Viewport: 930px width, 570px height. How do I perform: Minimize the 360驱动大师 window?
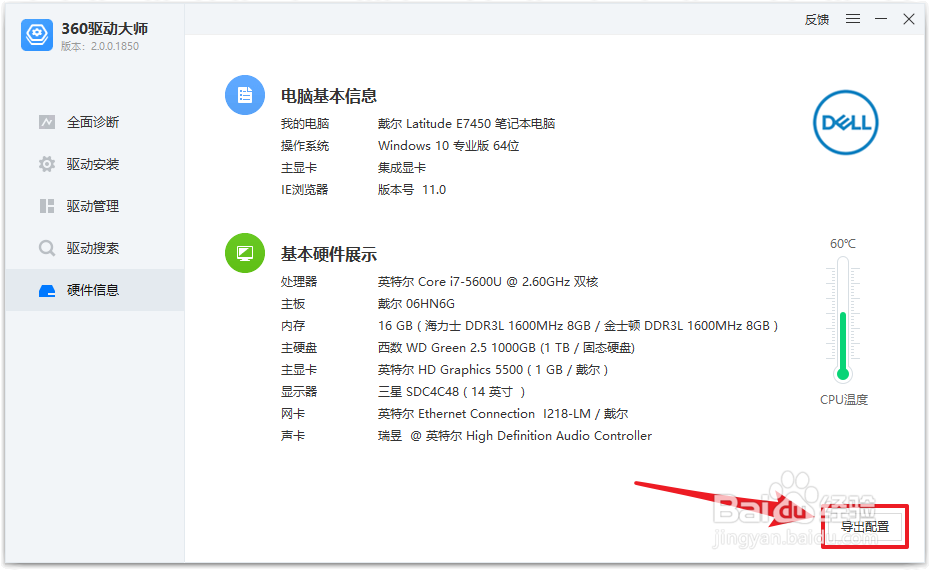click(881, 19)
